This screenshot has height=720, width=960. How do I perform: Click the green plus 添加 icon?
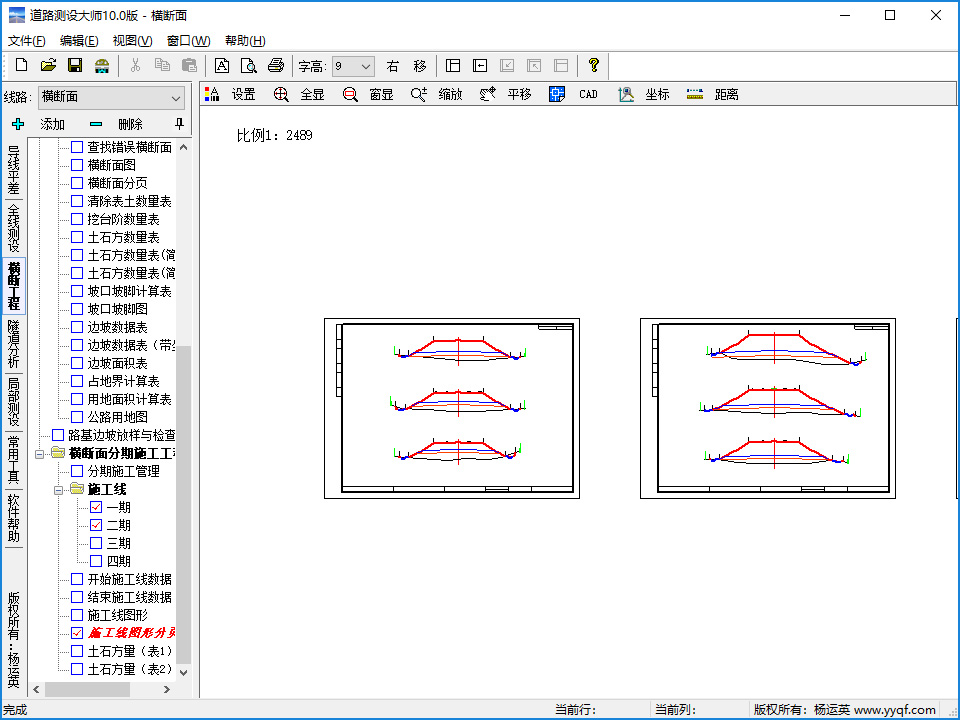(x=18, y=124)
